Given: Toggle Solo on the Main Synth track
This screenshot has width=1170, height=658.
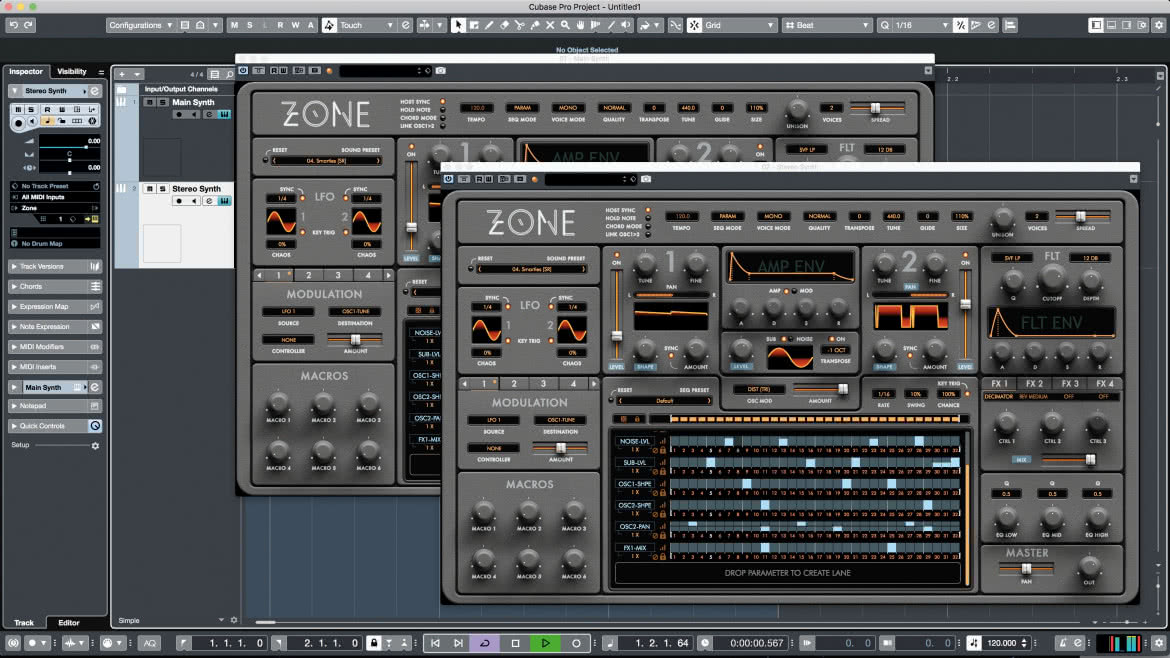Looking at the screenshot, I should (x=162, y=102).
